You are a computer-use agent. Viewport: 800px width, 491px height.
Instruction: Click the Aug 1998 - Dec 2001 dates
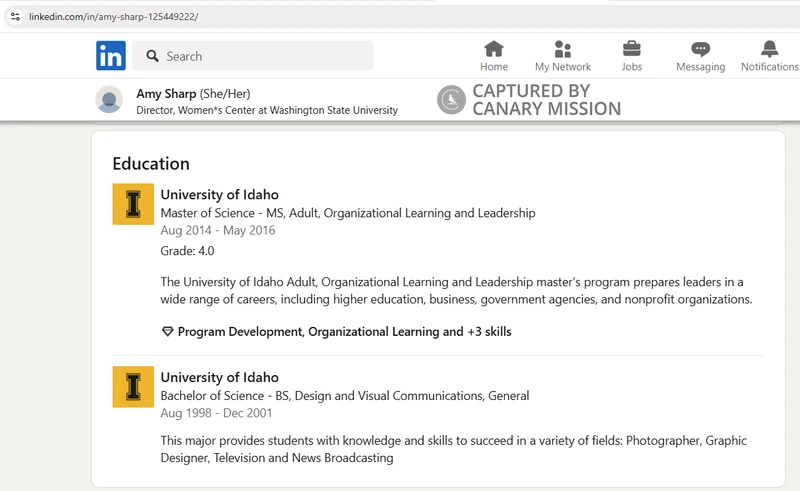(216, 413)
